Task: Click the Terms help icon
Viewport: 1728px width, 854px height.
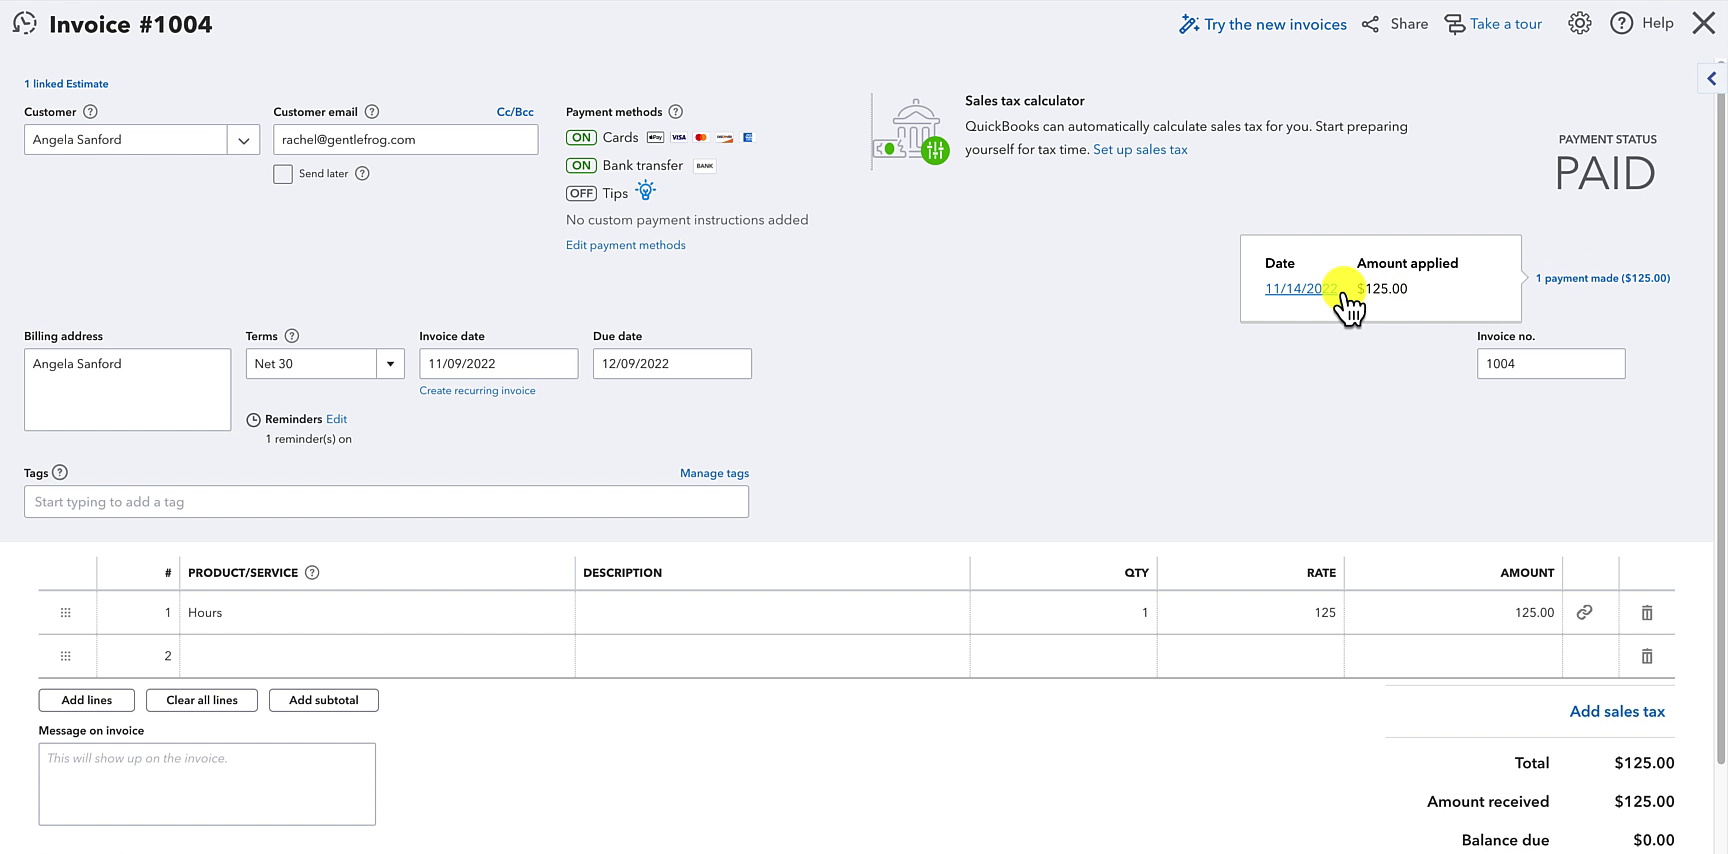Action: point(292,336)
